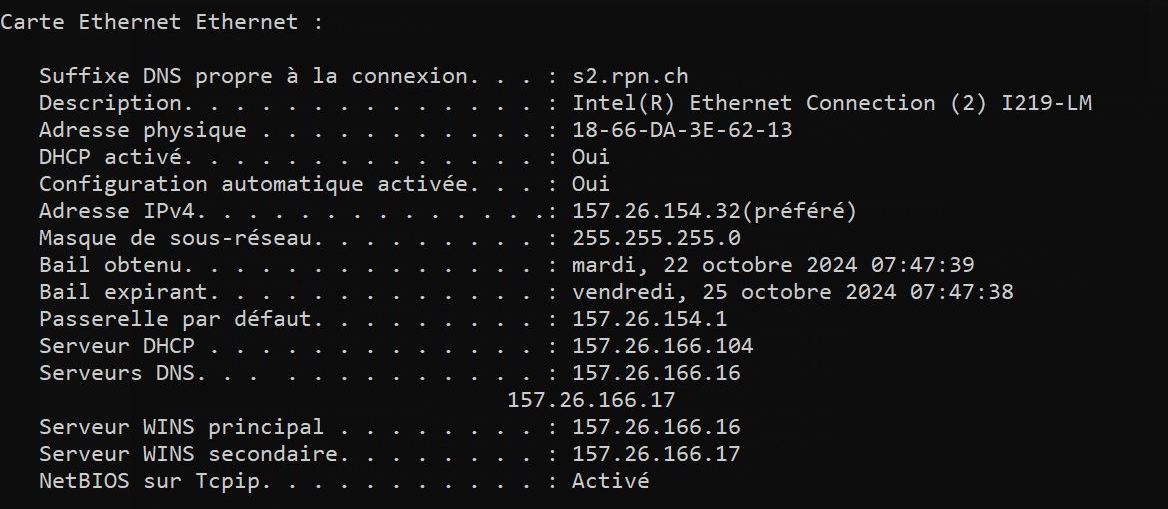Screen dimensions: 1168x509
Task: Click 'Oui' next to Configuration automatique activée
Action: pyautogui.click(x=590, y=183)
